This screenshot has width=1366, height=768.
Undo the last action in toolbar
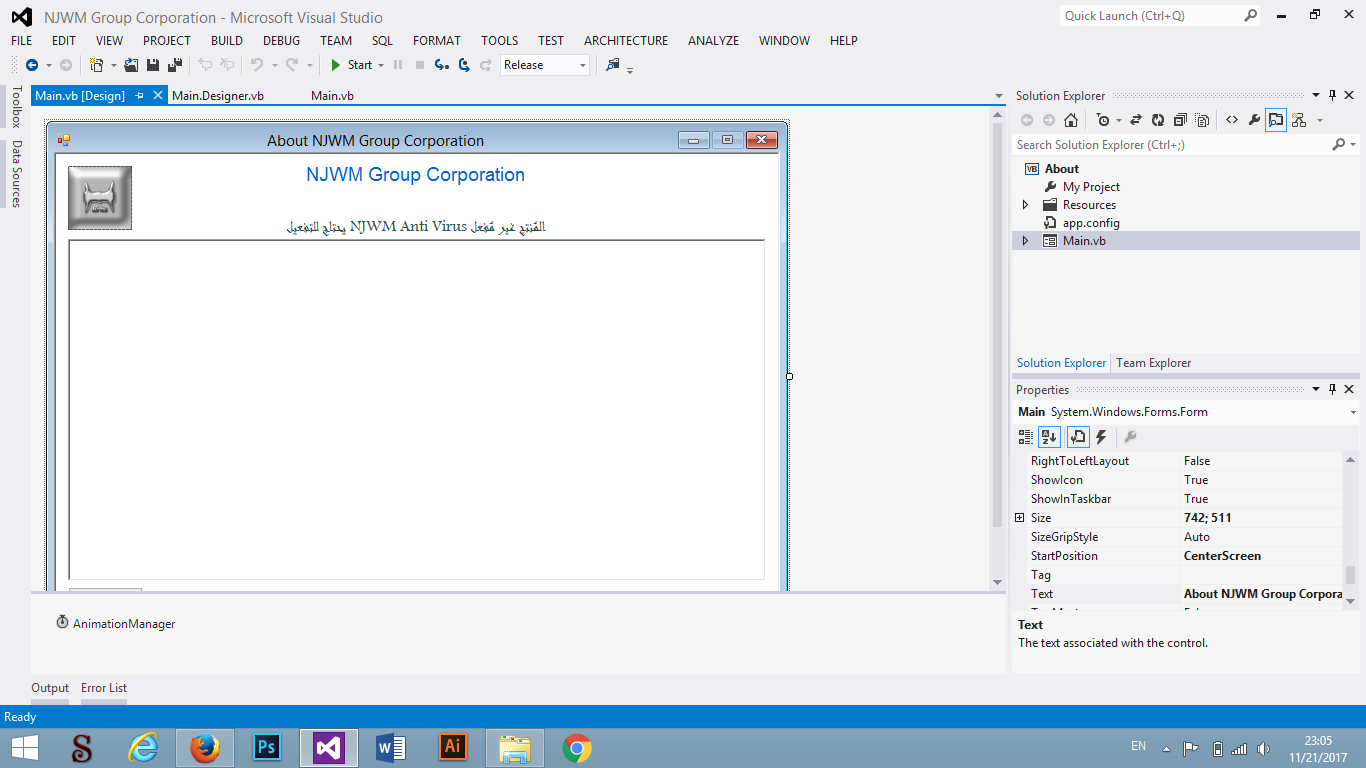click(257, 65)
